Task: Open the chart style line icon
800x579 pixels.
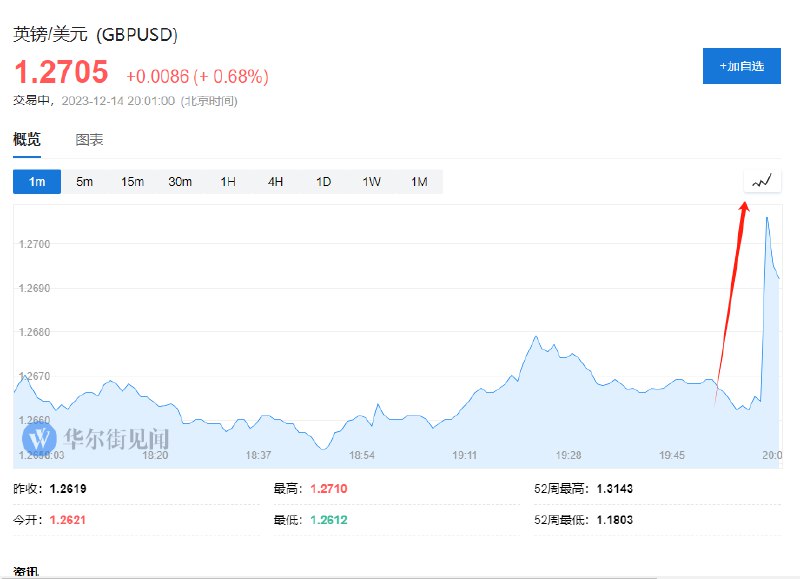Action: (x=762, y=181)
